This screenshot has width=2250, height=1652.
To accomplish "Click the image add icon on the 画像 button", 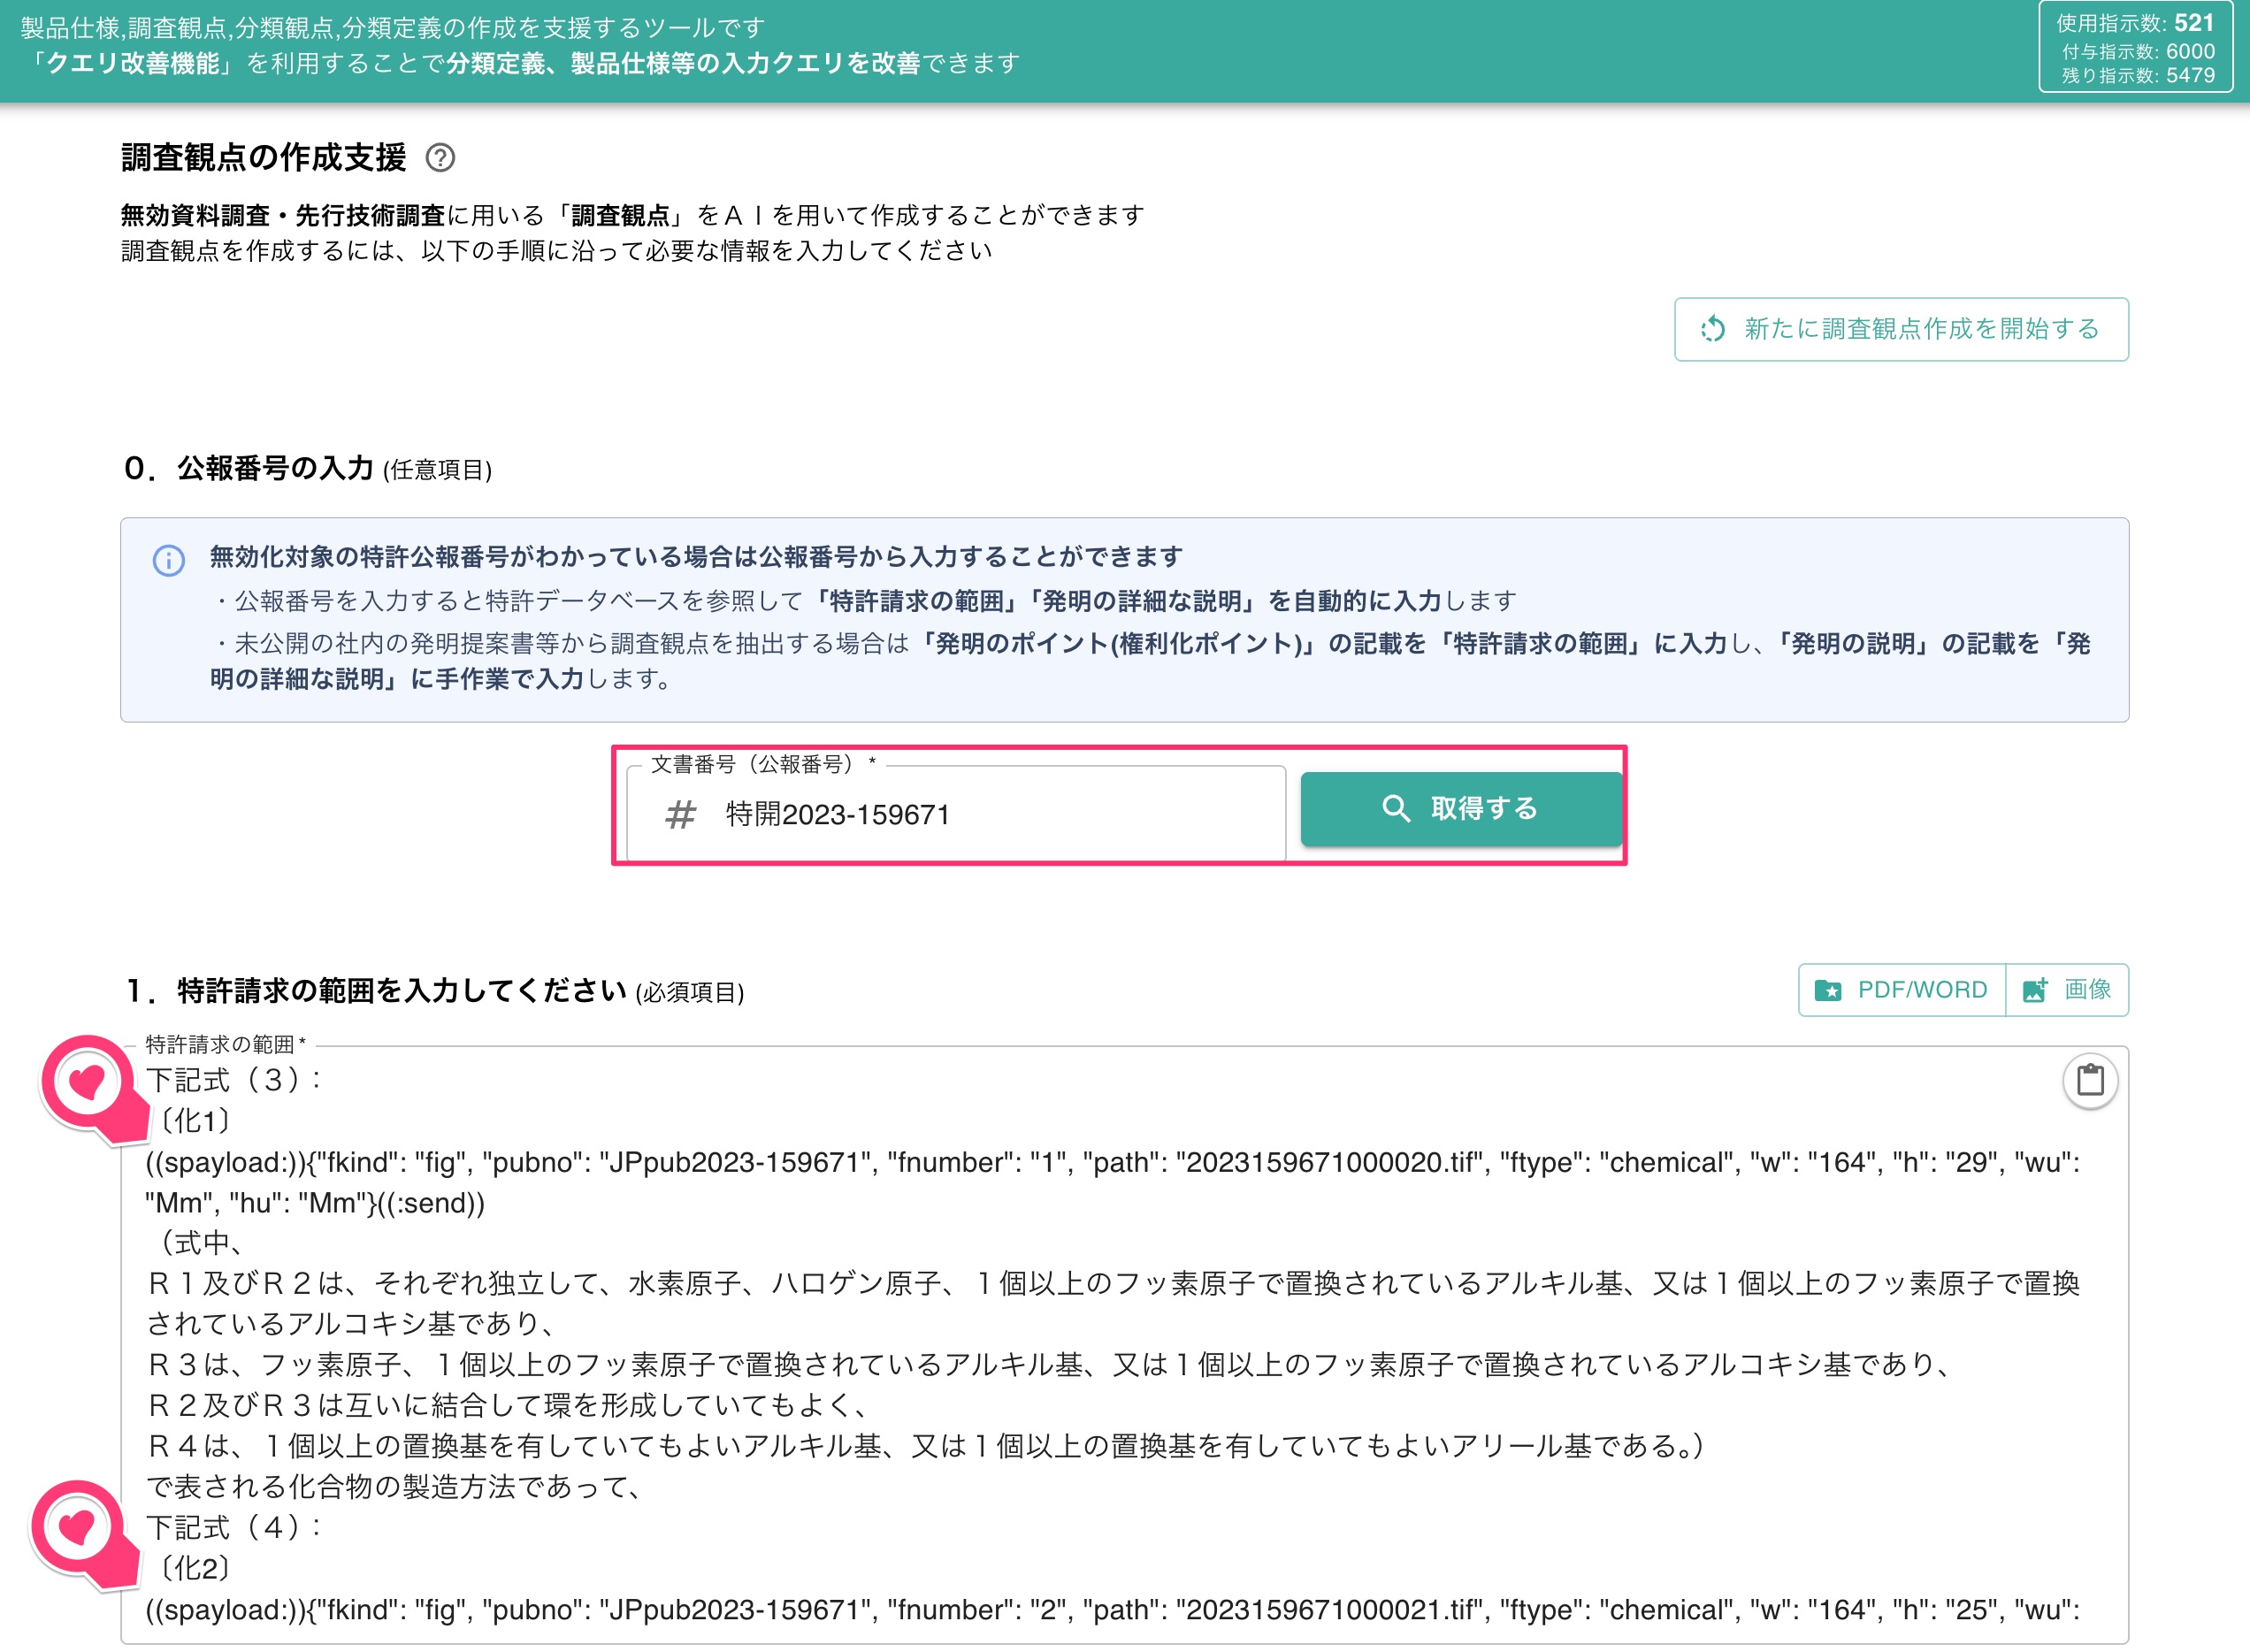I will [2035, 990].
